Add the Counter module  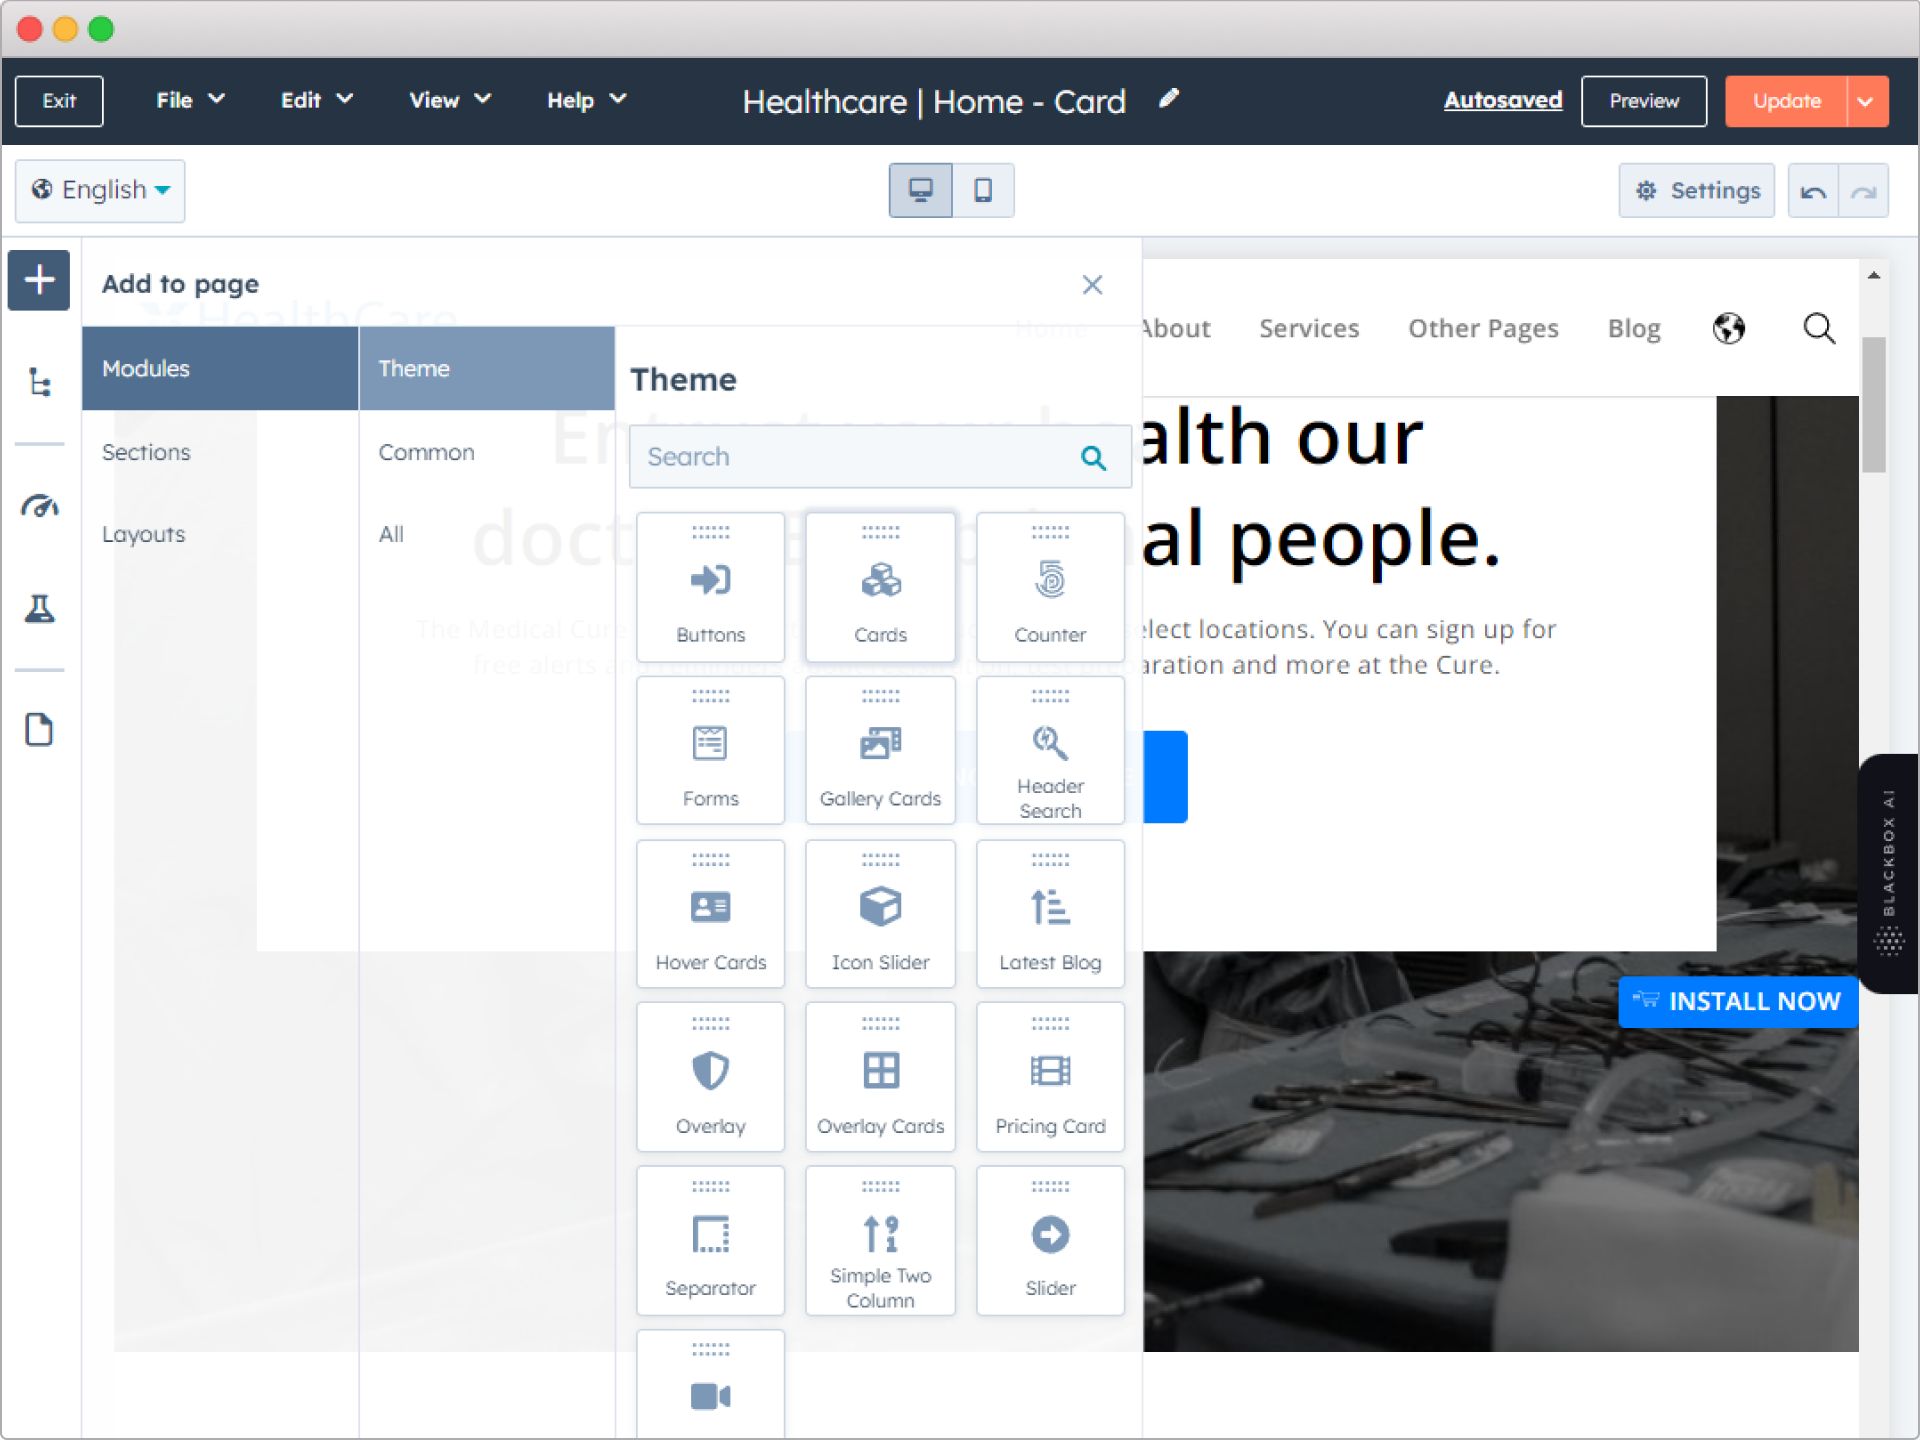[x=1049, y=587]
